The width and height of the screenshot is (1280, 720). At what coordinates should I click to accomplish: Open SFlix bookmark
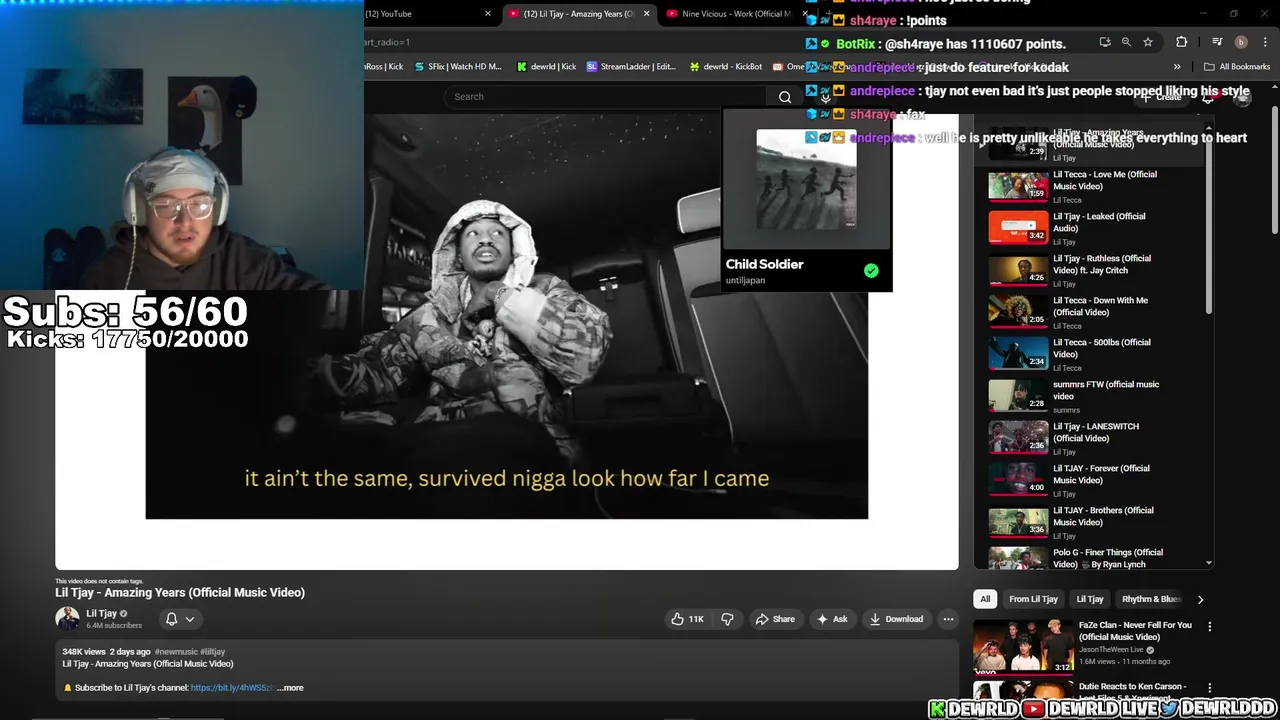[457, 67]
